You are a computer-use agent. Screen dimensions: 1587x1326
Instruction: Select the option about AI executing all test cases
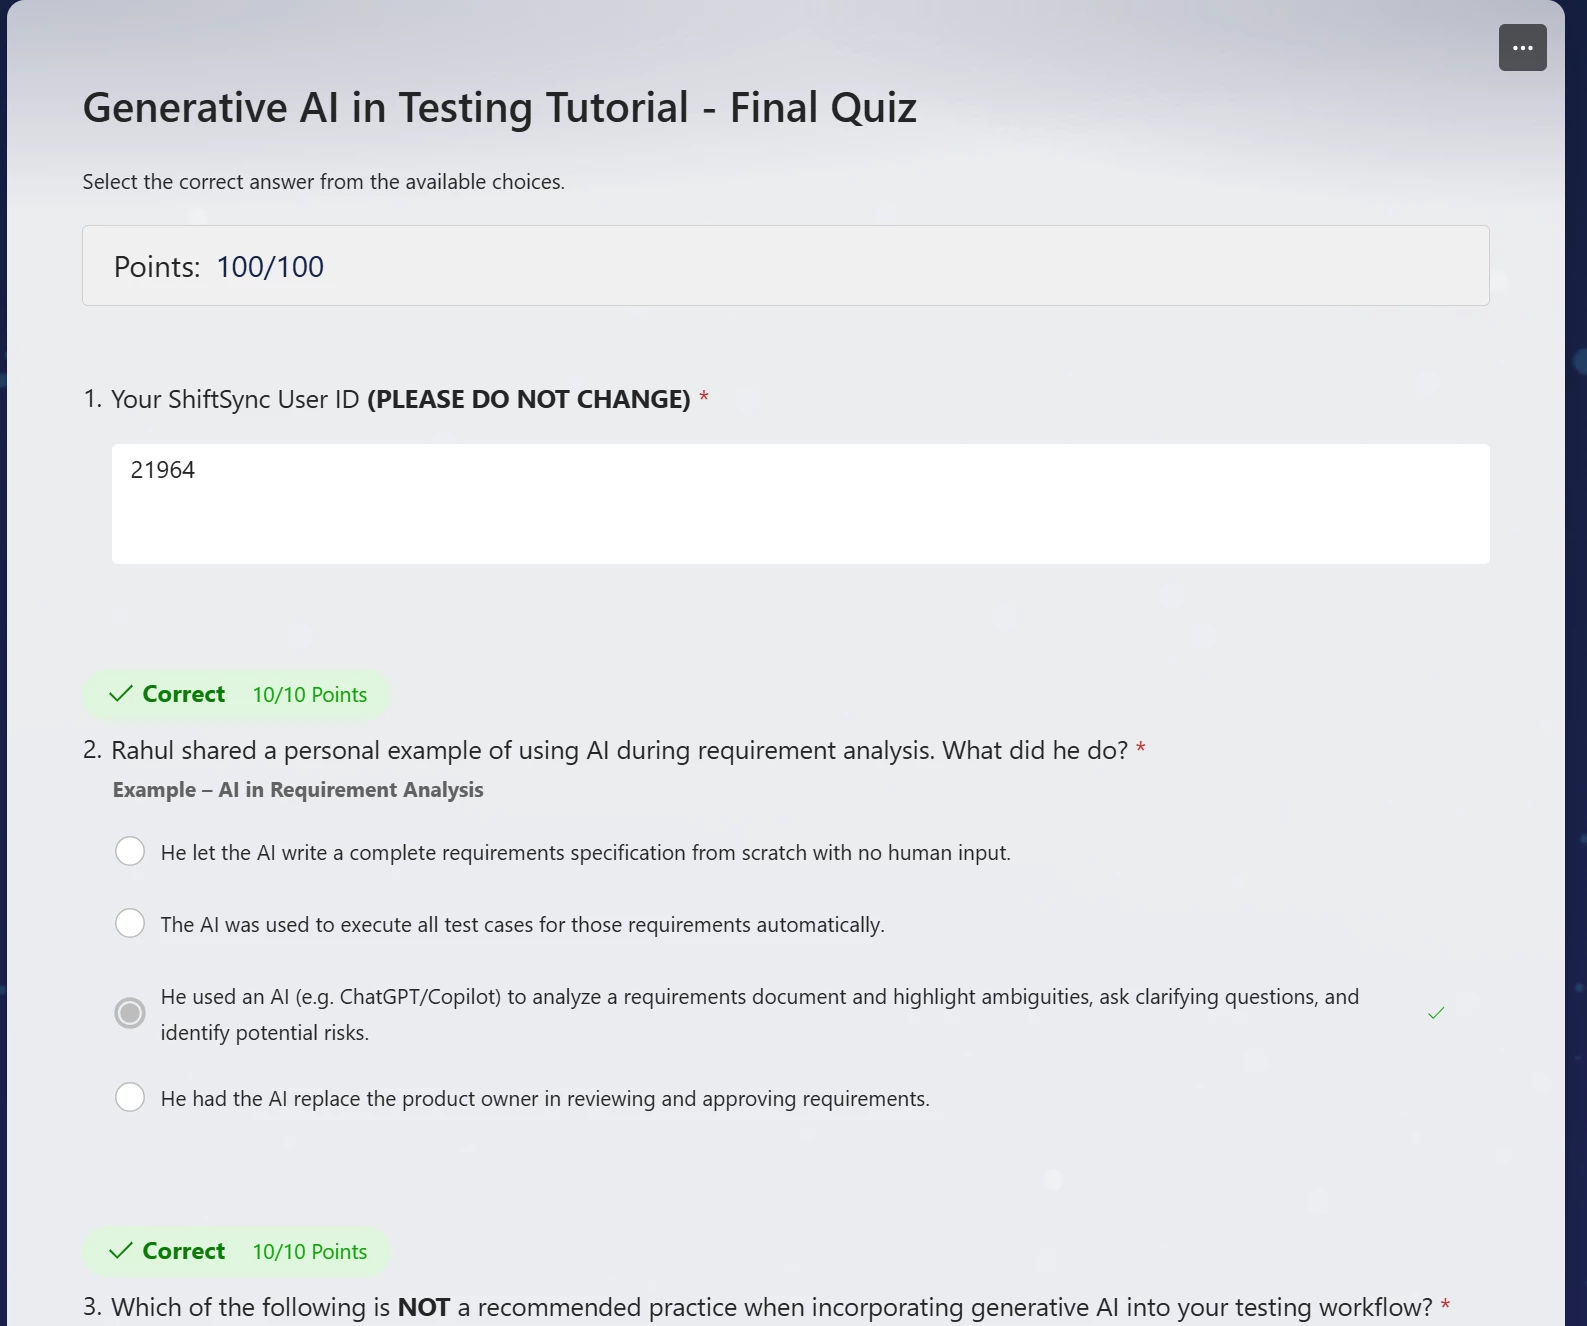pyautogui.click(x=130, y=923)
